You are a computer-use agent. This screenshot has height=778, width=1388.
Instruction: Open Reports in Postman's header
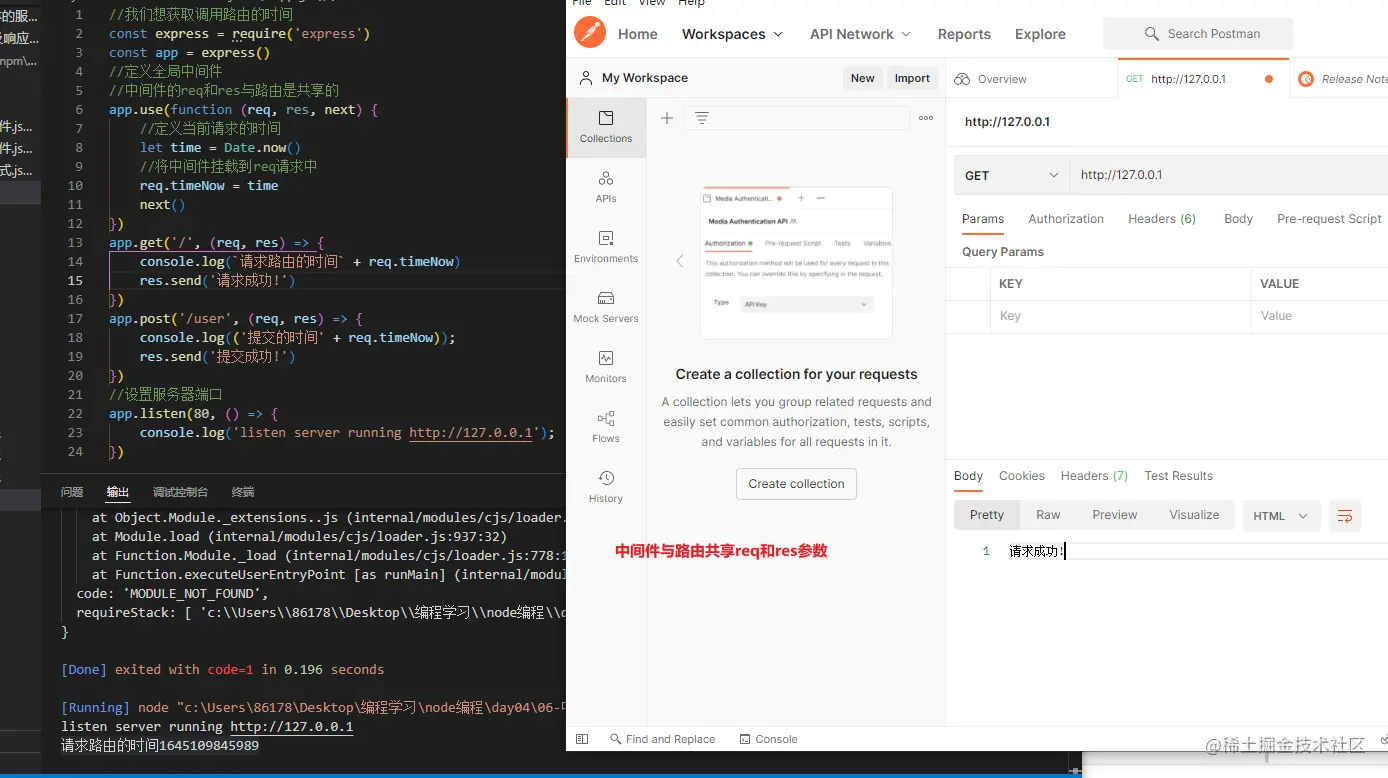(964, 34)
